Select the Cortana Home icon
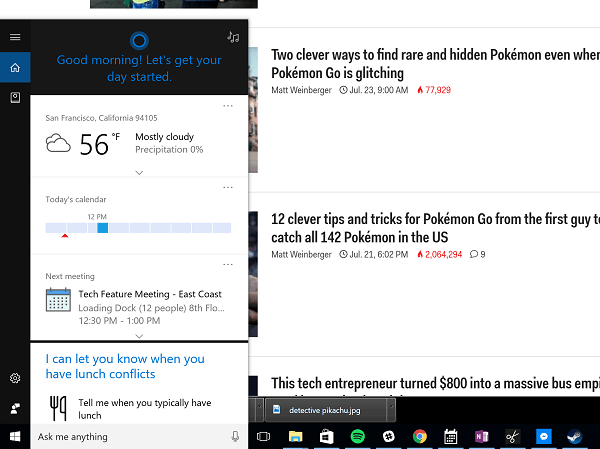600x449 pixels. click(15, 67)
